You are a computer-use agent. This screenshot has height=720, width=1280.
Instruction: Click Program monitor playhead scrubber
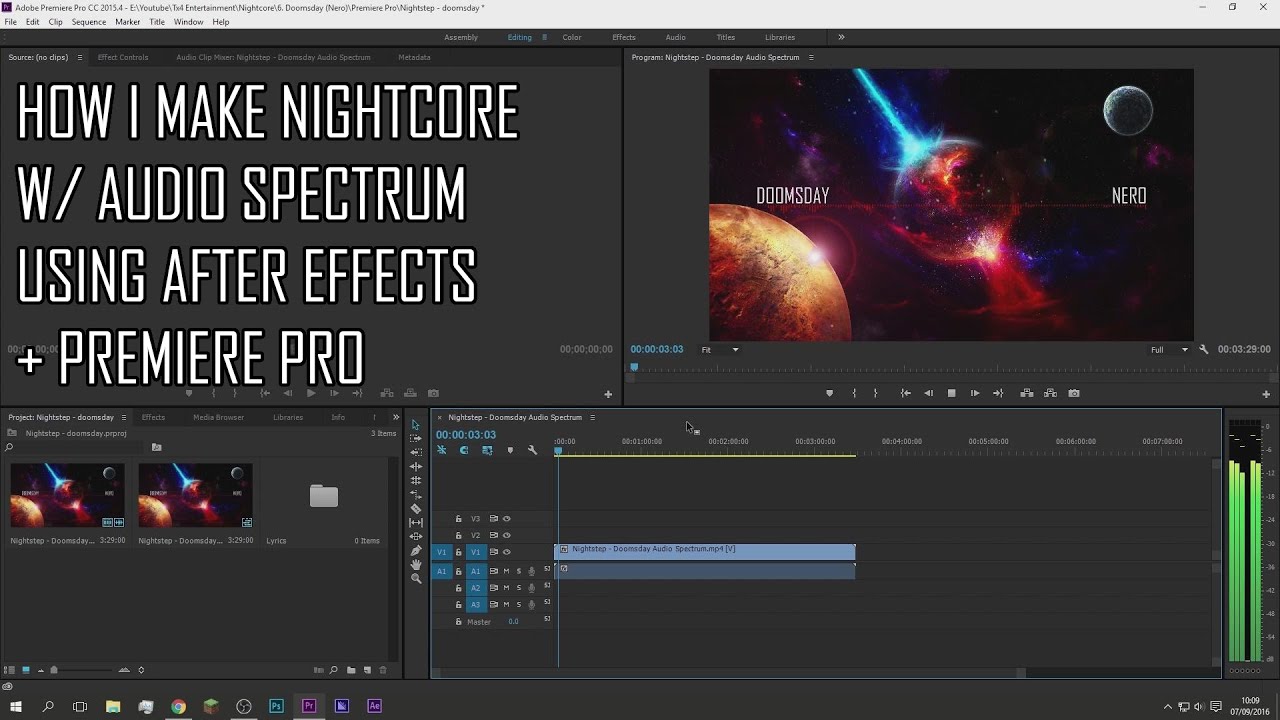tap(634, 368)
